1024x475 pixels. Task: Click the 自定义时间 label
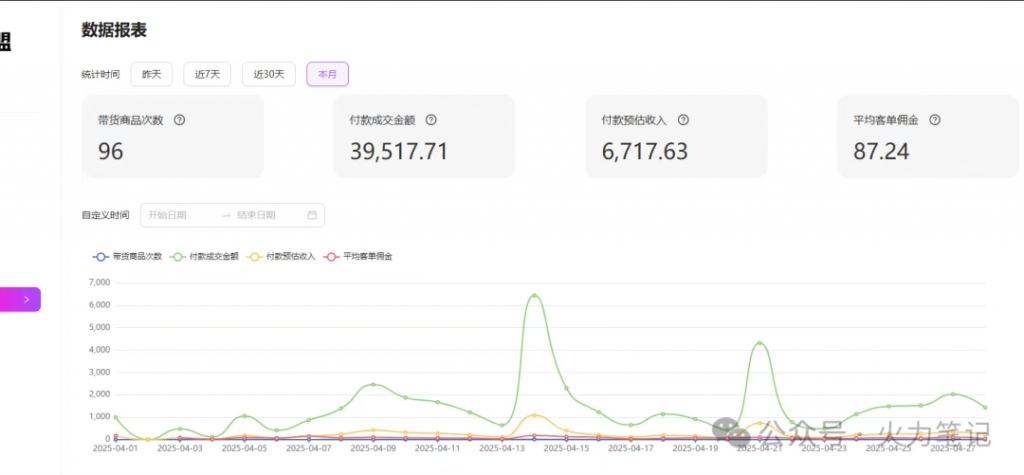tap(105, 215)
